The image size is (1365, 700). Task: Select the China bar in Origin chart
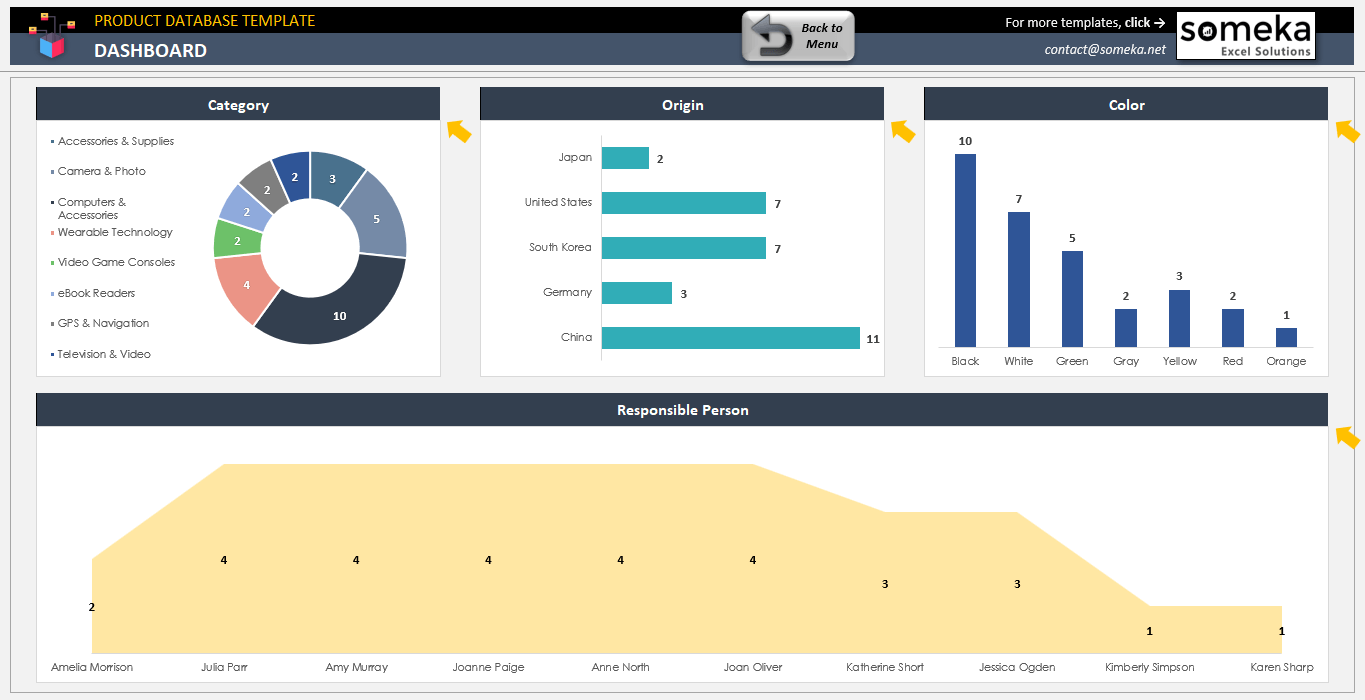pyautogui.click(x=731, y=338)
